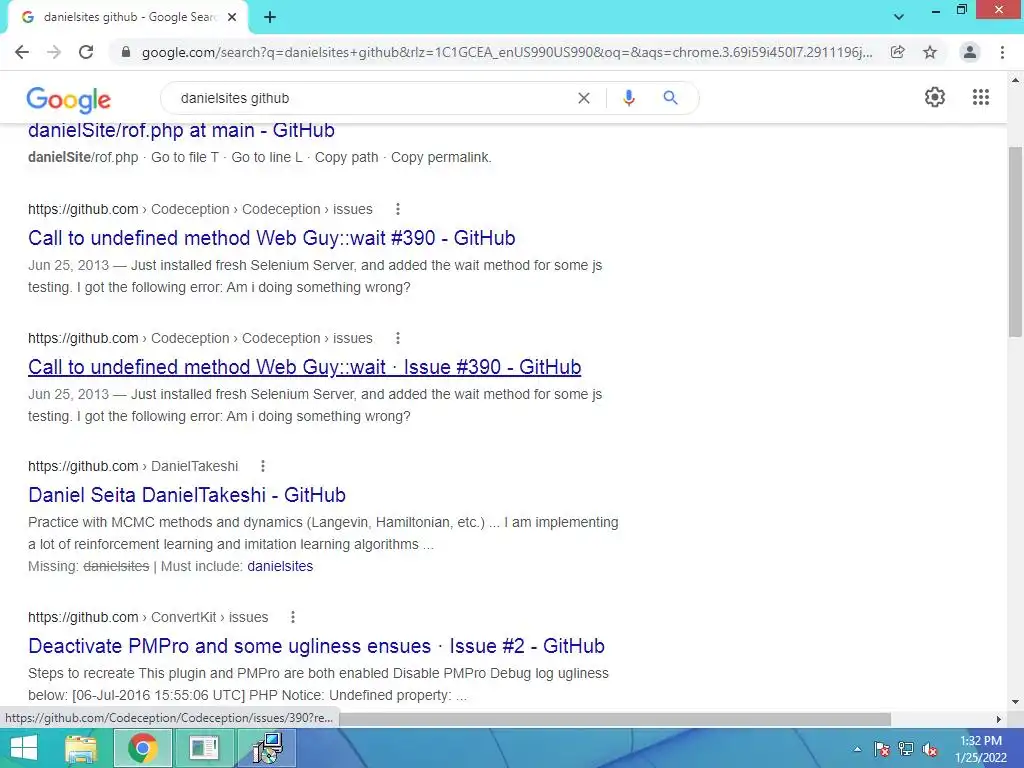Viewport: 1024px width, 768px height.
Task: Click the vertical scrollbar thumb
Action: click(x=1015, y=242)
